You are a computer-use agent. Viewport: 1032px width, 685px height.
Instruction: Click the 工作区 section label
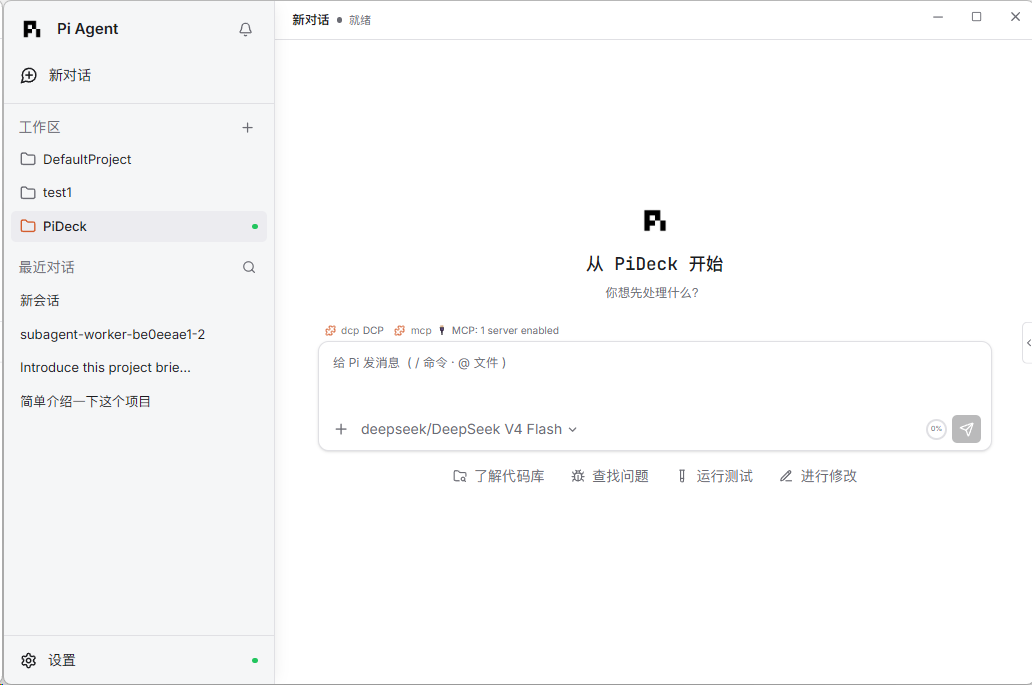tap(39, 127)
